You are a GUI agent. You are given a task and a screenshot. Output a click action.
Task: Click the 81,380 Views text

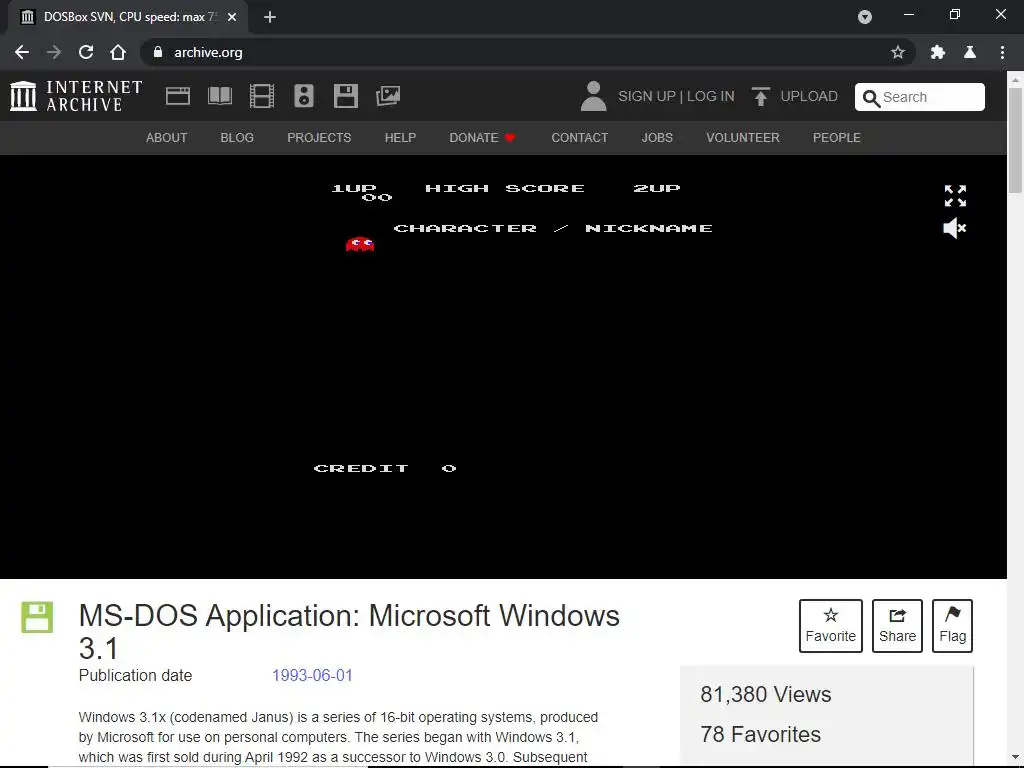pos(765,694)
